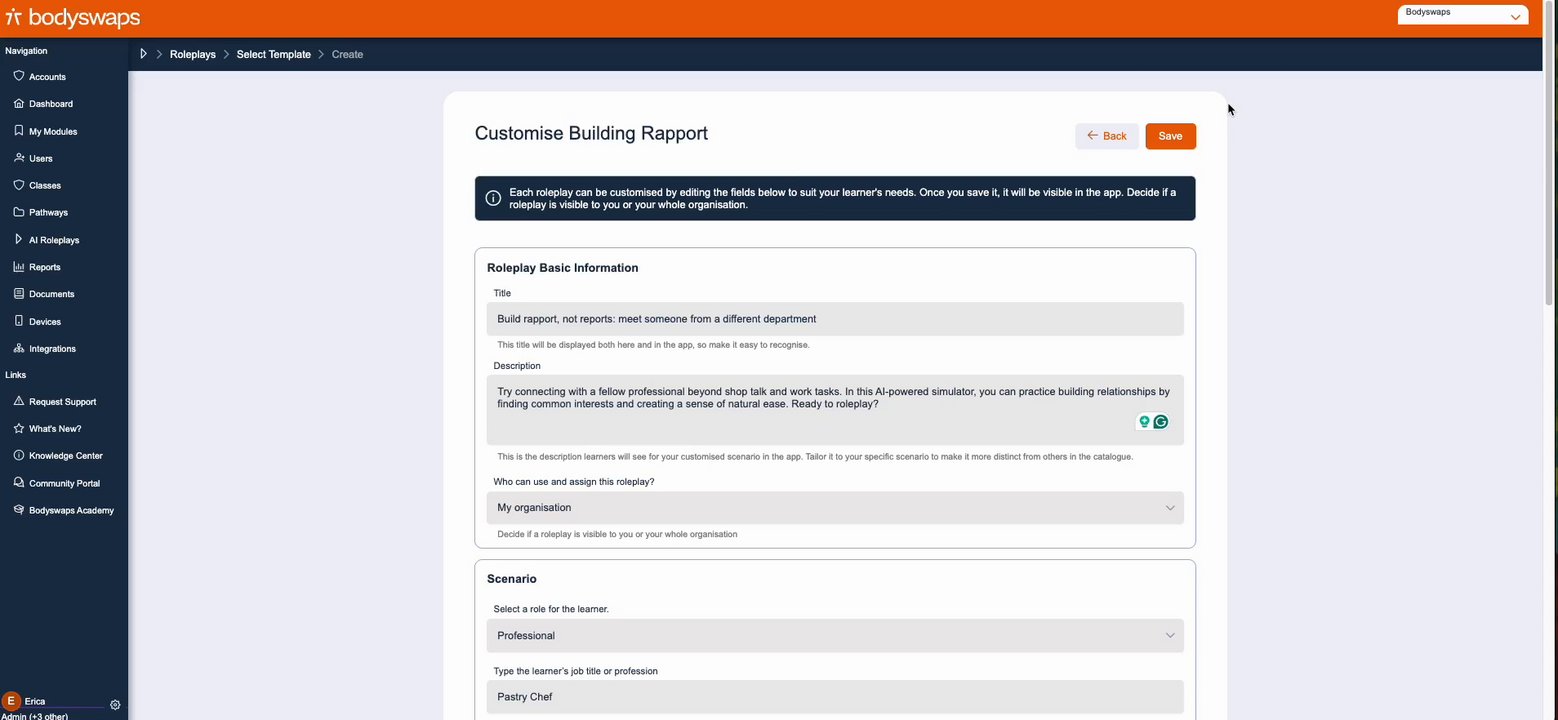Click into the Title input field

pyautogui.click(x=835, y=319)
